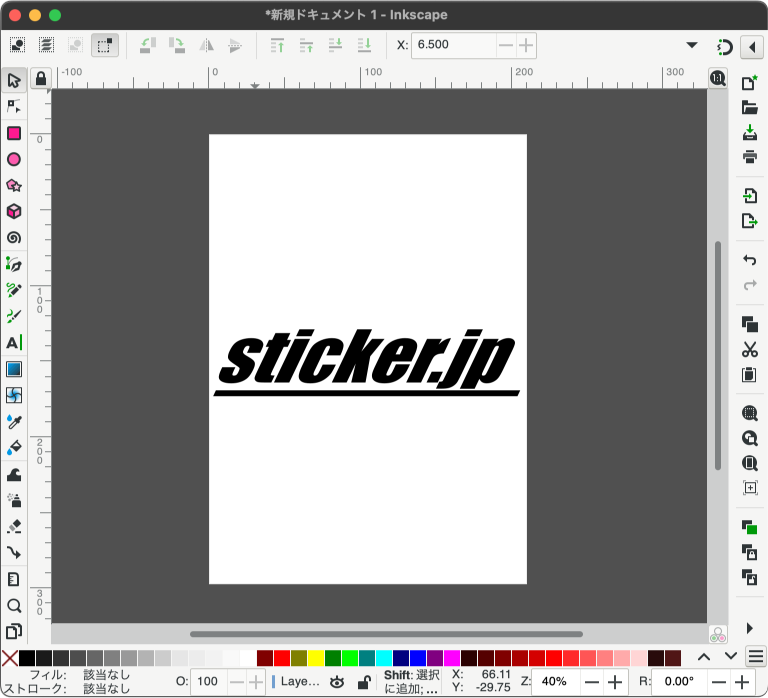Viewport: 768px width, 698px height.
Task: Click the Zoom to page icon
Action: (749, 463)
